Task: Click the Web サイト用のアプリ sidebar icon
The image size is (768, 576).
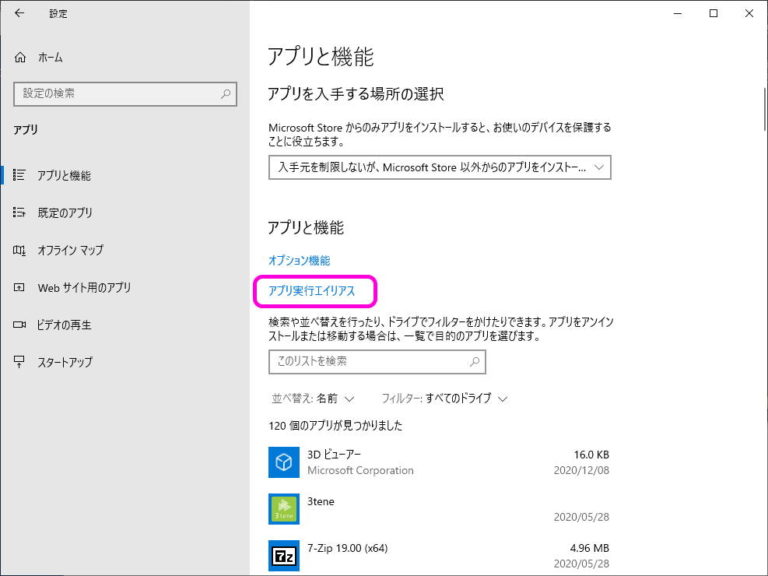Action: click(x=19, y=287)
